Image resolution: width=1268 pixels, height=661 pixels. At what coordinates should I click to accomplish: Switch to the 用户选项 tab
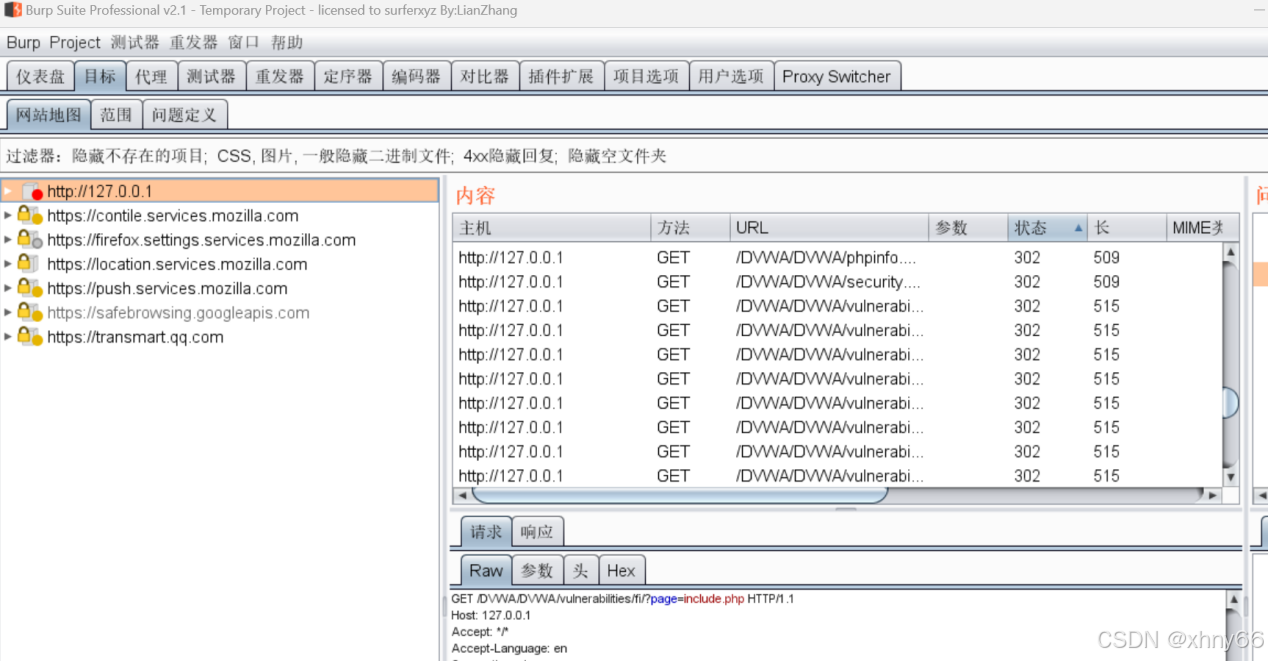731,76
